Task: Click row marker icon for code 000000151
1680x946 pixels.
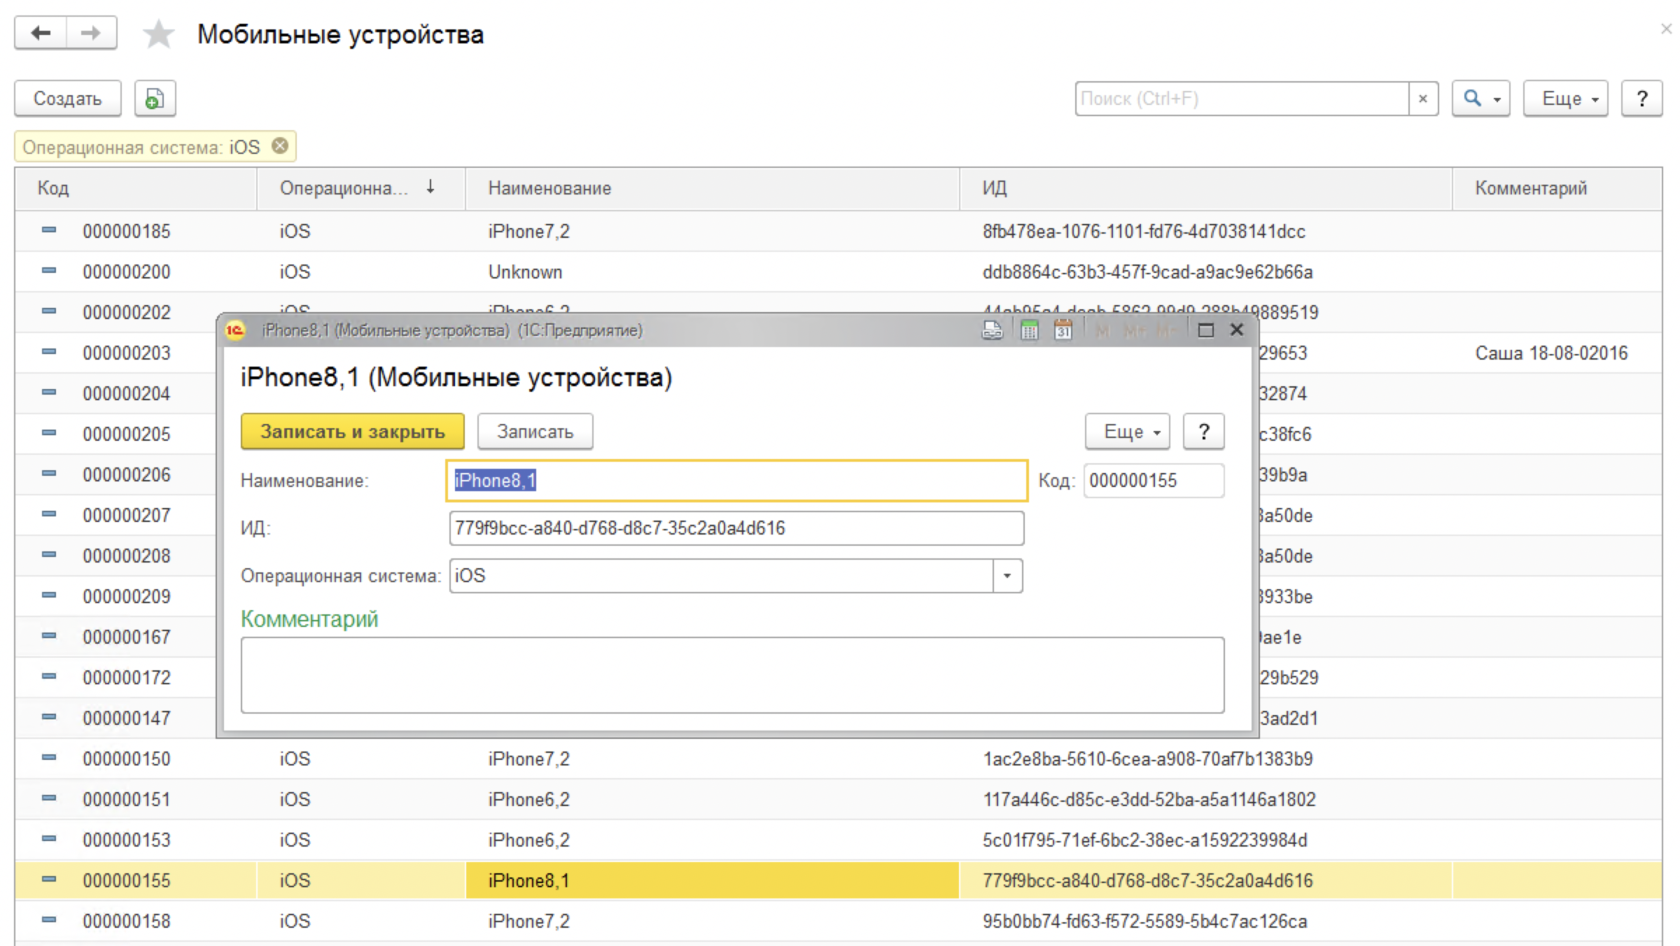Action: (x=49, y=799)
